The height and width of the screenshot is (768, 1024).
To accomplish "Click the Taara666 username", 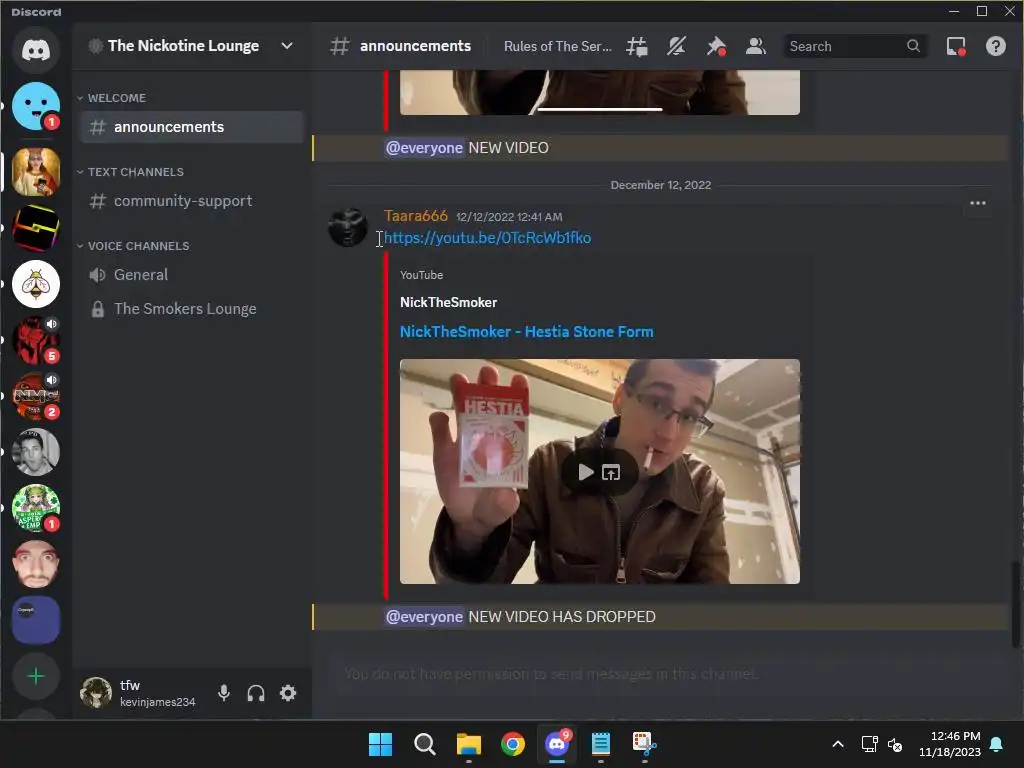I will (416, 216).
